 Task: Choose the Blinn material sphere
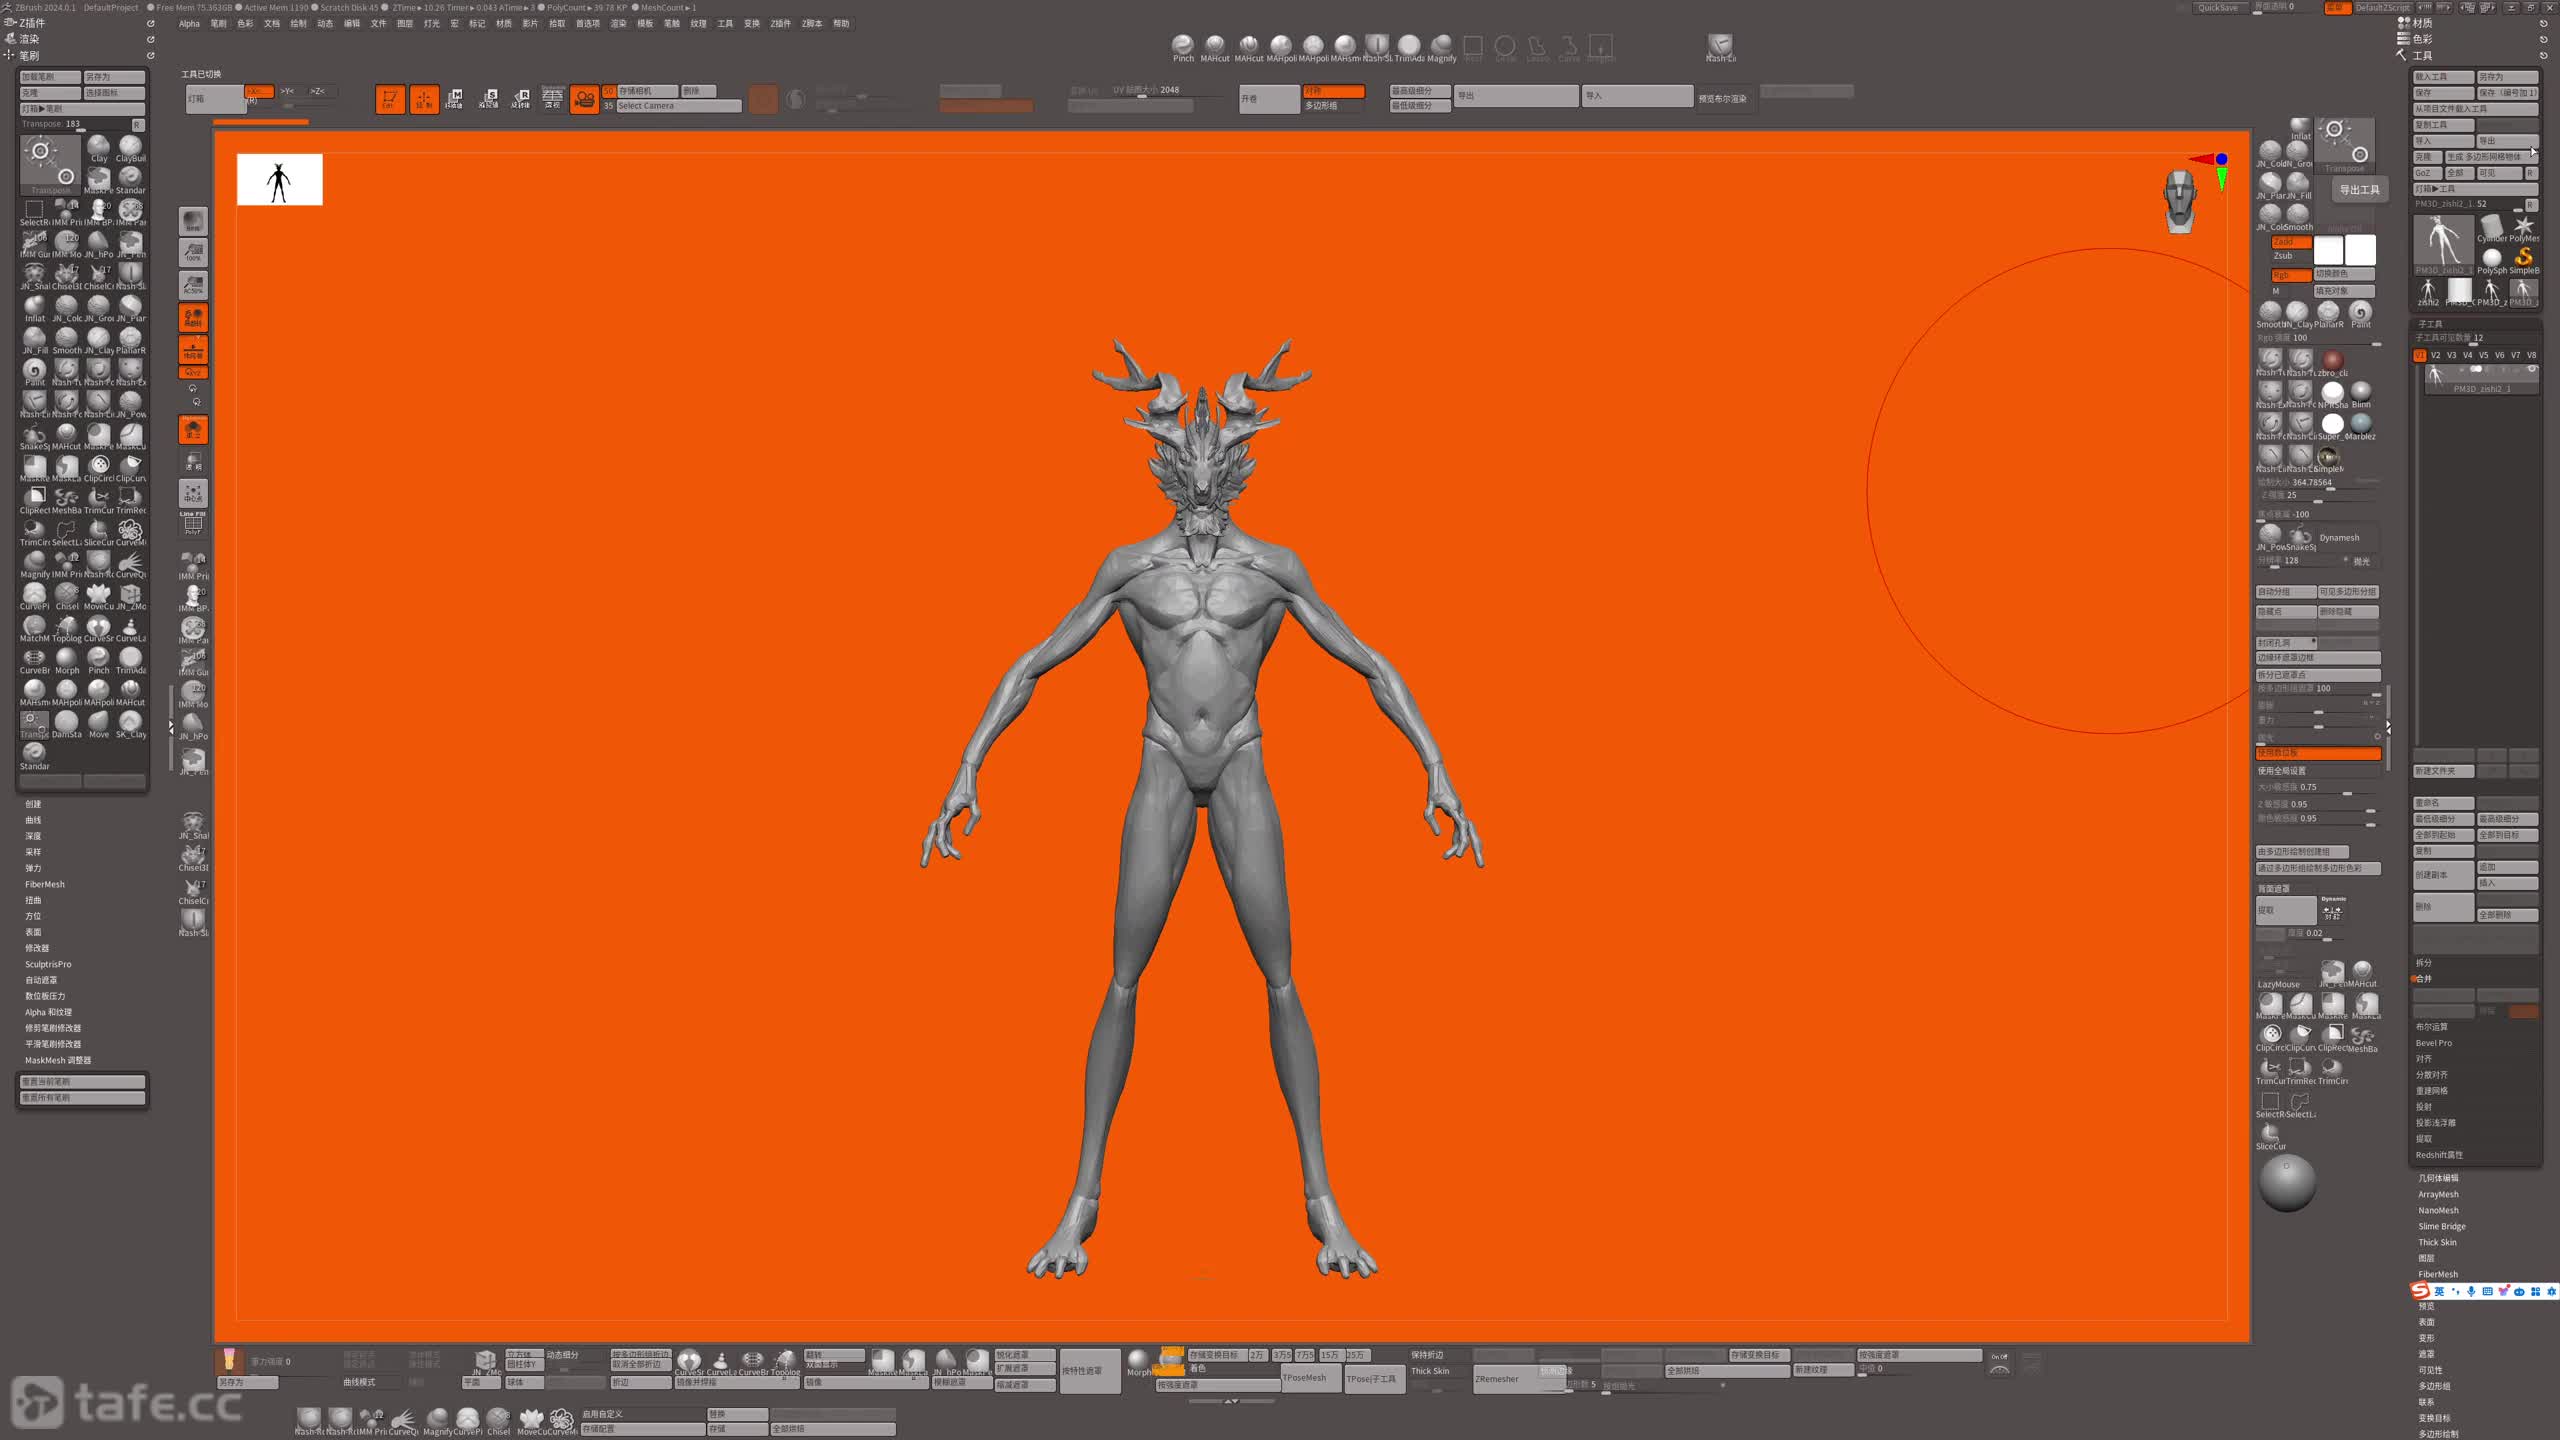pos(2361,394)
